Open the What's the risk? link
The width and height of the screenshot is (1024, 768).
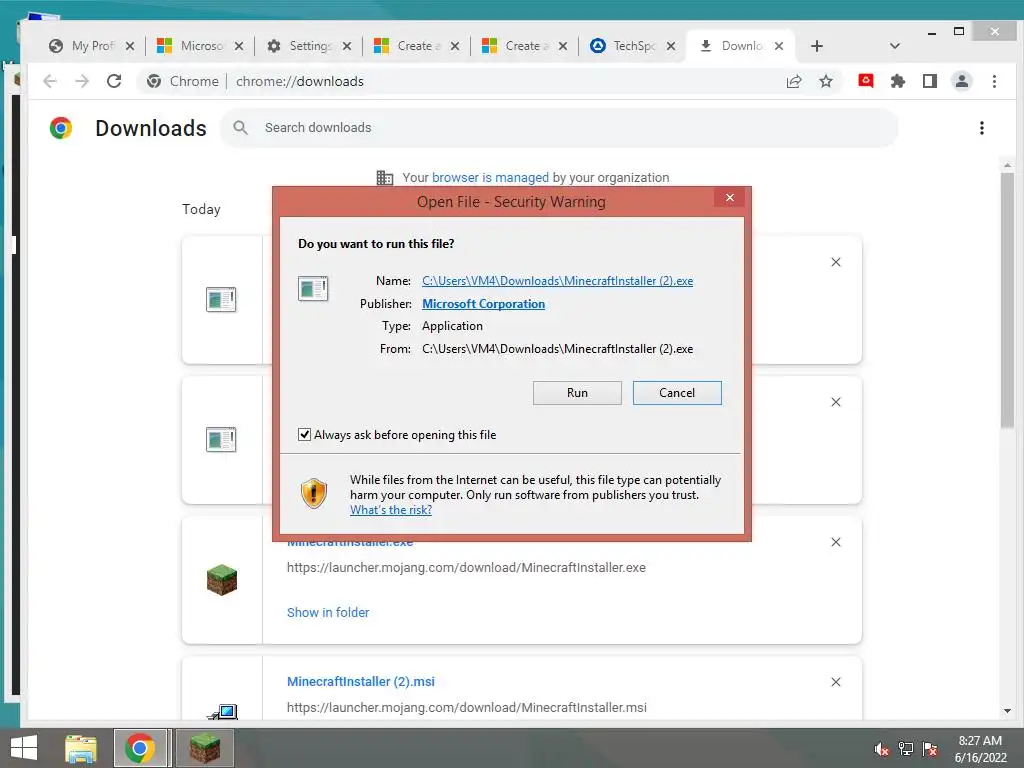391,510
